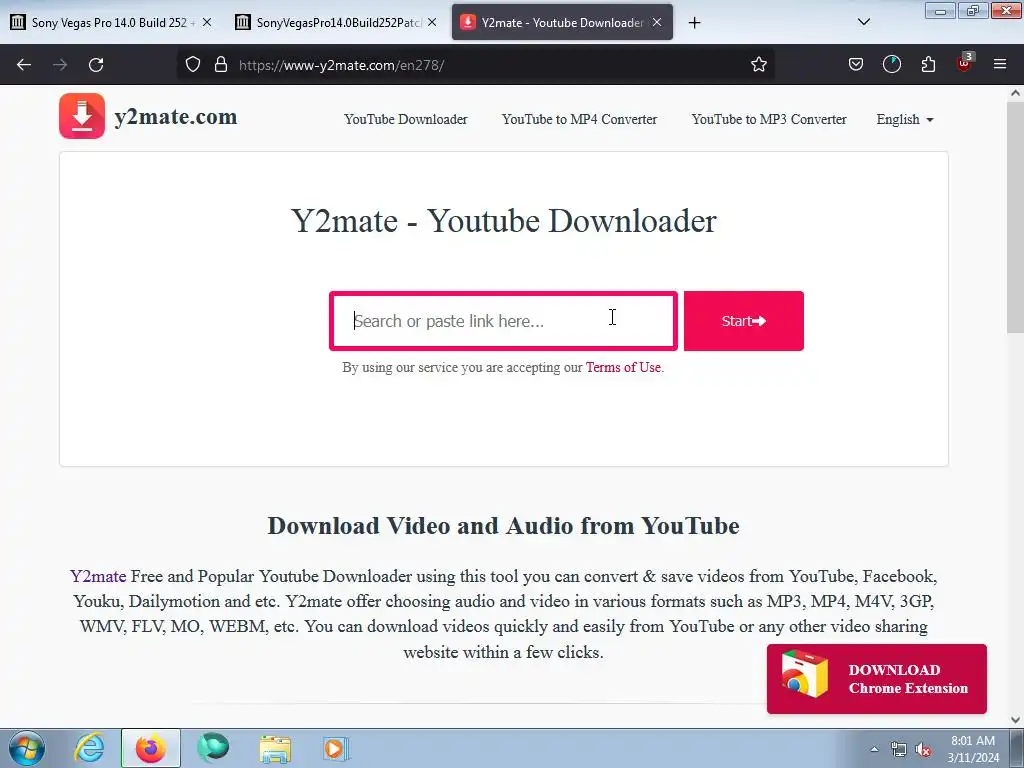Click scrollbar down arrow

(1015, 720)
